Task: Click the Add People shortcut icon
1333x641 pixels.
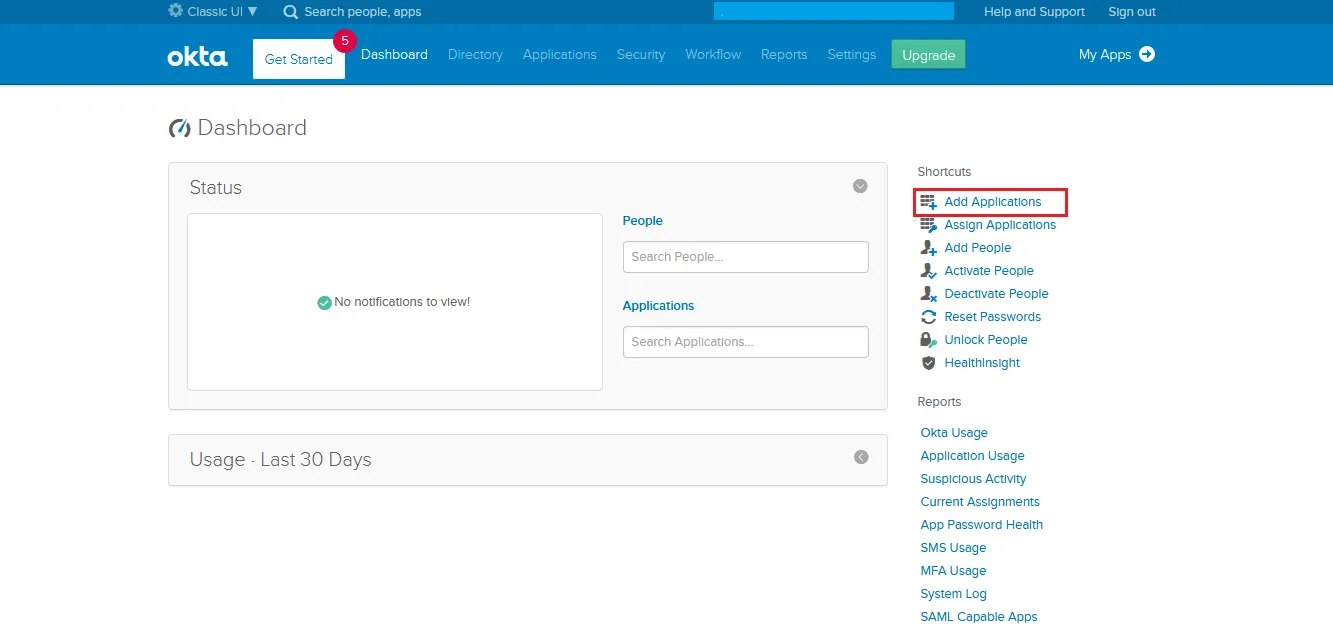Action: tap(928, 248)
